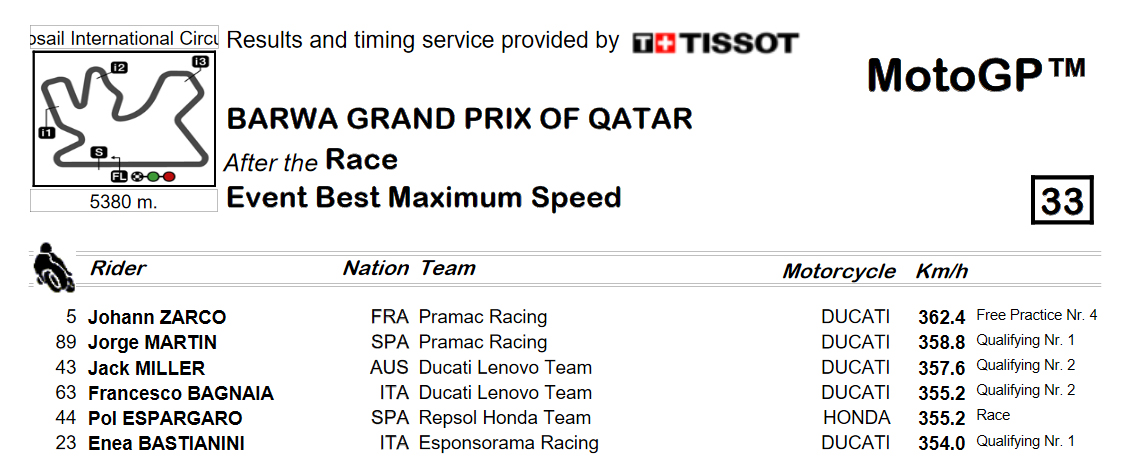The height and width of the screenshot is (460, 1138).
Task: Click the i2 sector marker on track map
Action: (119, 67)
